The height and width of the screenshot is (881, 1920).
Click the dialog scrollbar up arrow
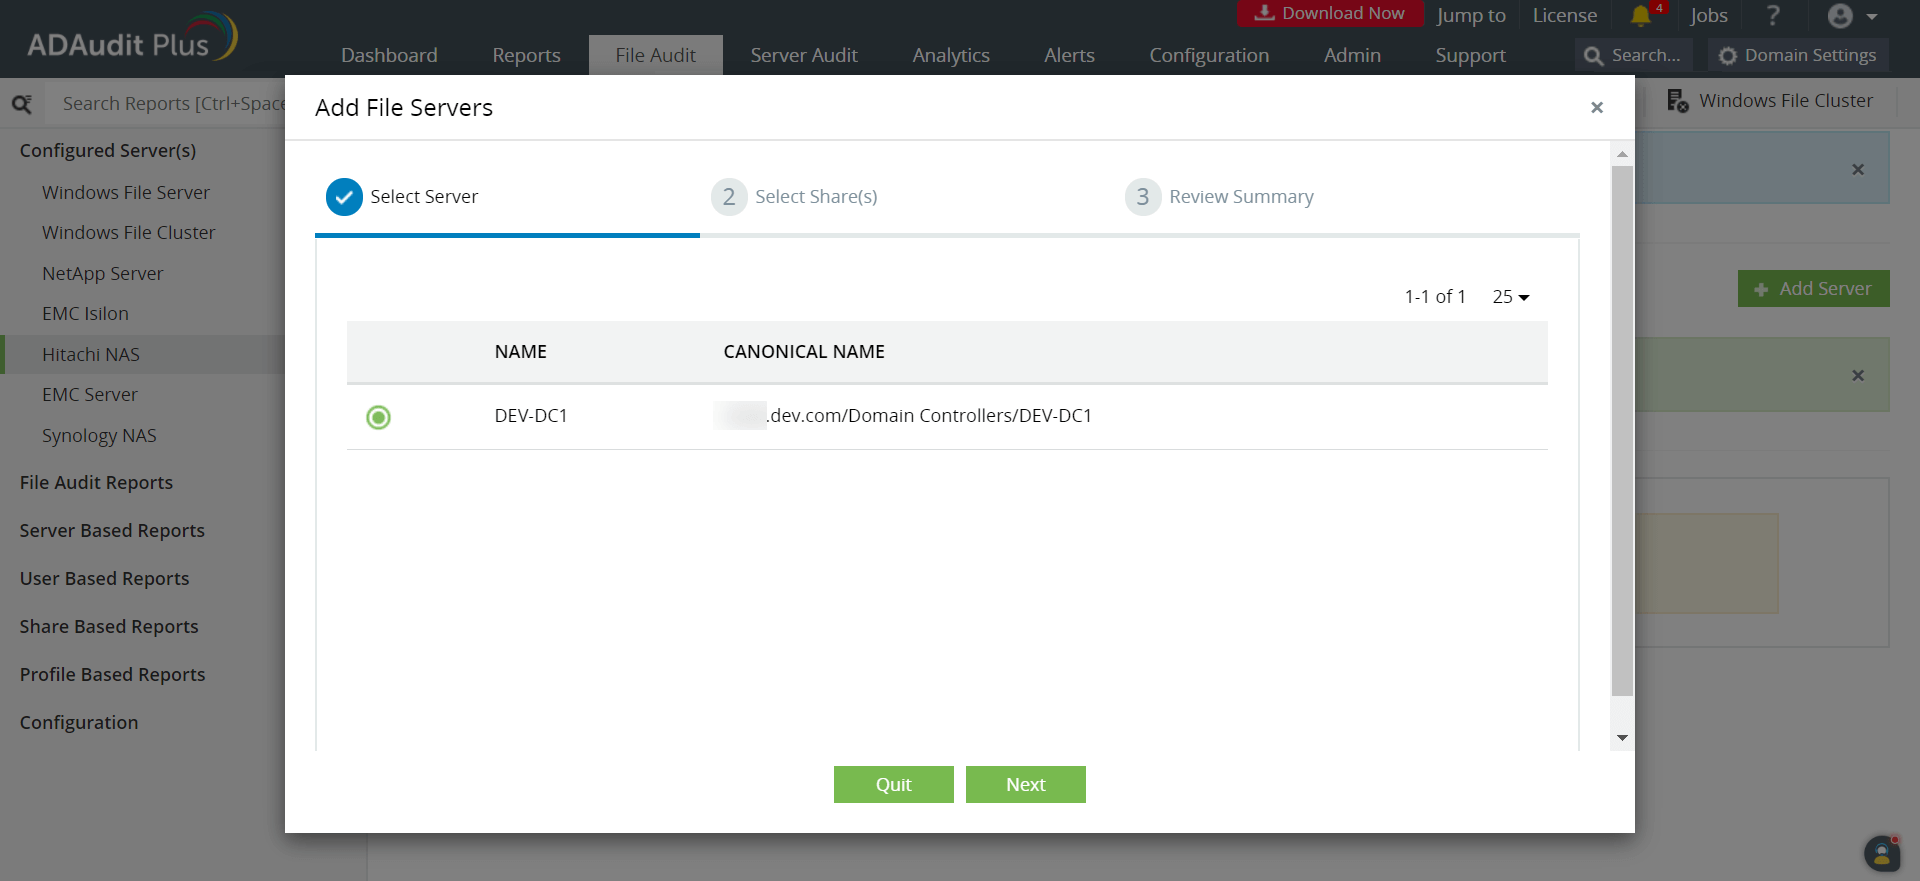1622,154
